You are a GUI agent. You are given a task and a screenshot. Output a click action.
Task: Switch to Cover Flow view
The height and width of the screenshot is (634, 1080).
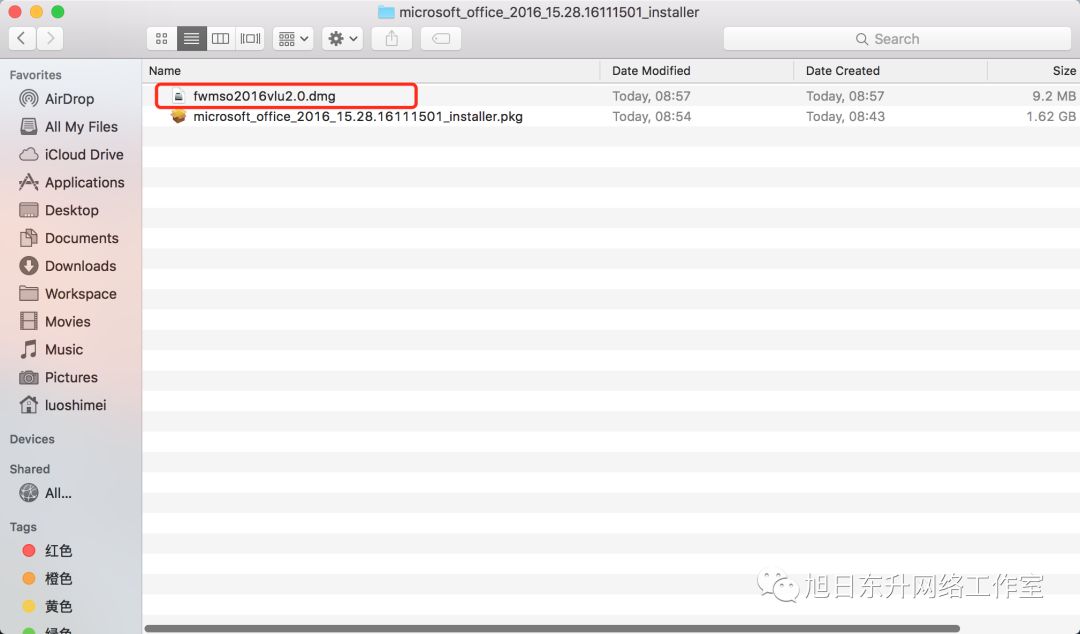pos(250,39)
